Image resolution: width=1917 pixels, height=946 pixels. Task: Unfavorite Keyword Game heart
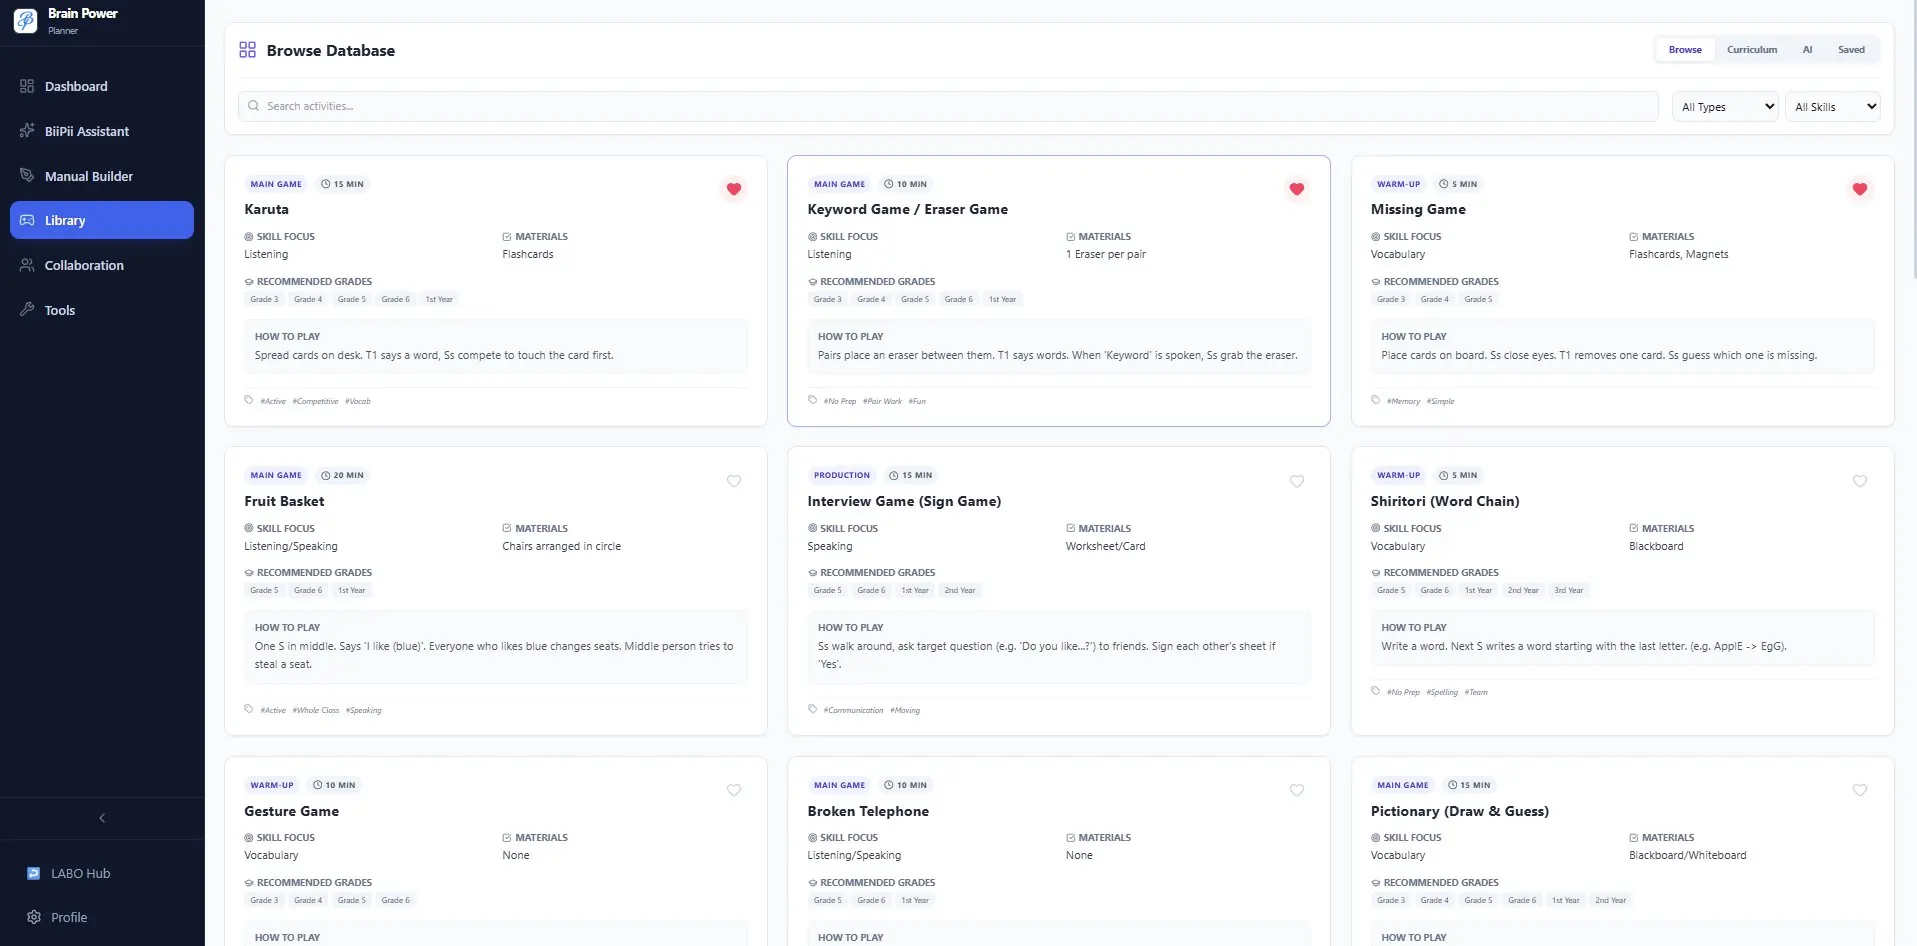click(1297, 189)
